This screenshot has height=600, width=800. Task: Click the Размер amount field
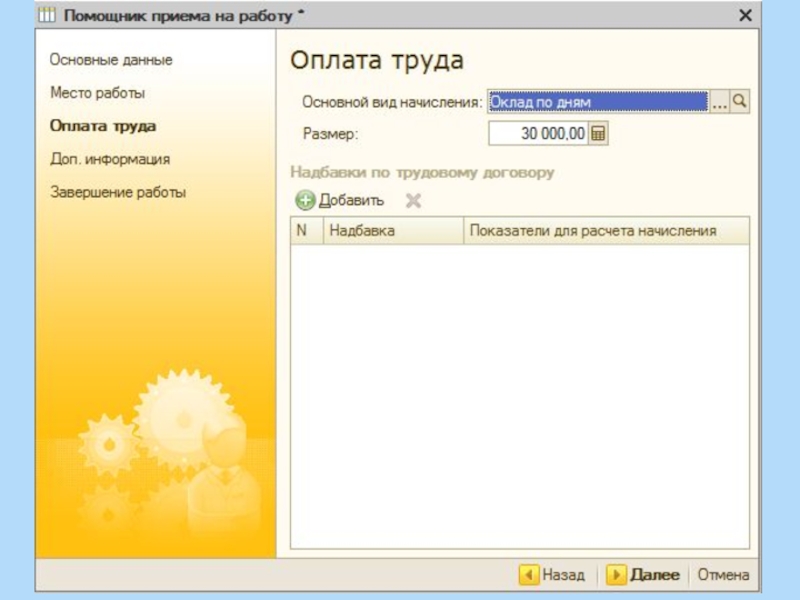point(538,134)
